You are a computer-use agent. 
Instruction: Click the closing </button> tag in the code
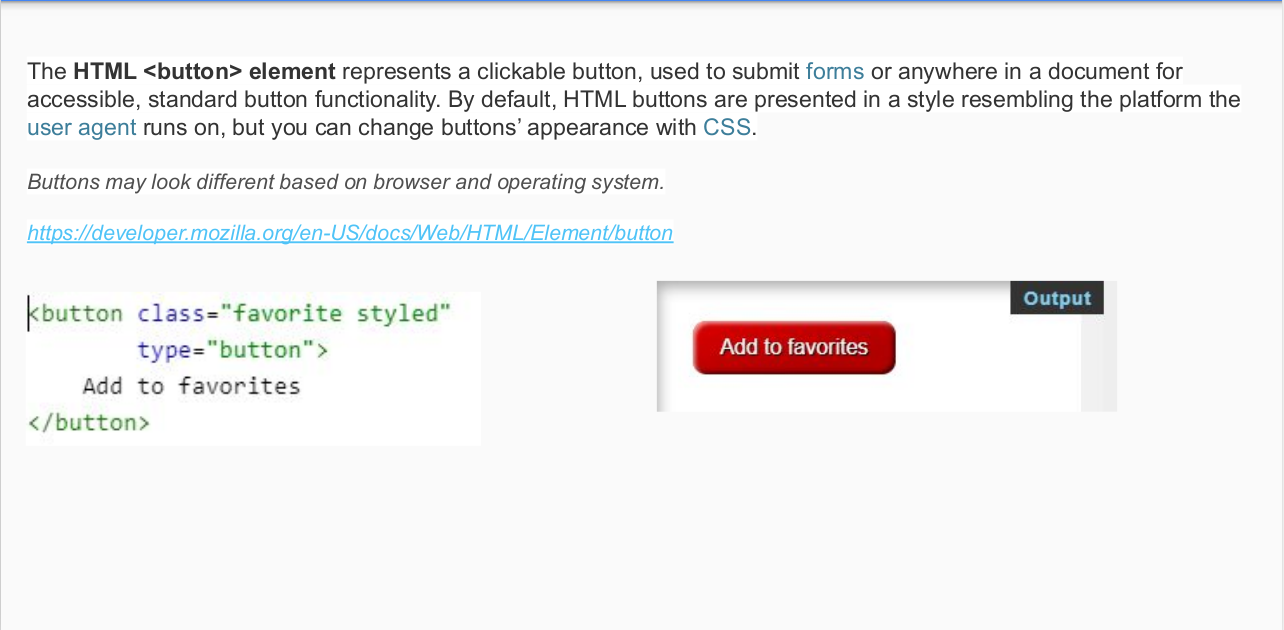[x=88, y=422]
